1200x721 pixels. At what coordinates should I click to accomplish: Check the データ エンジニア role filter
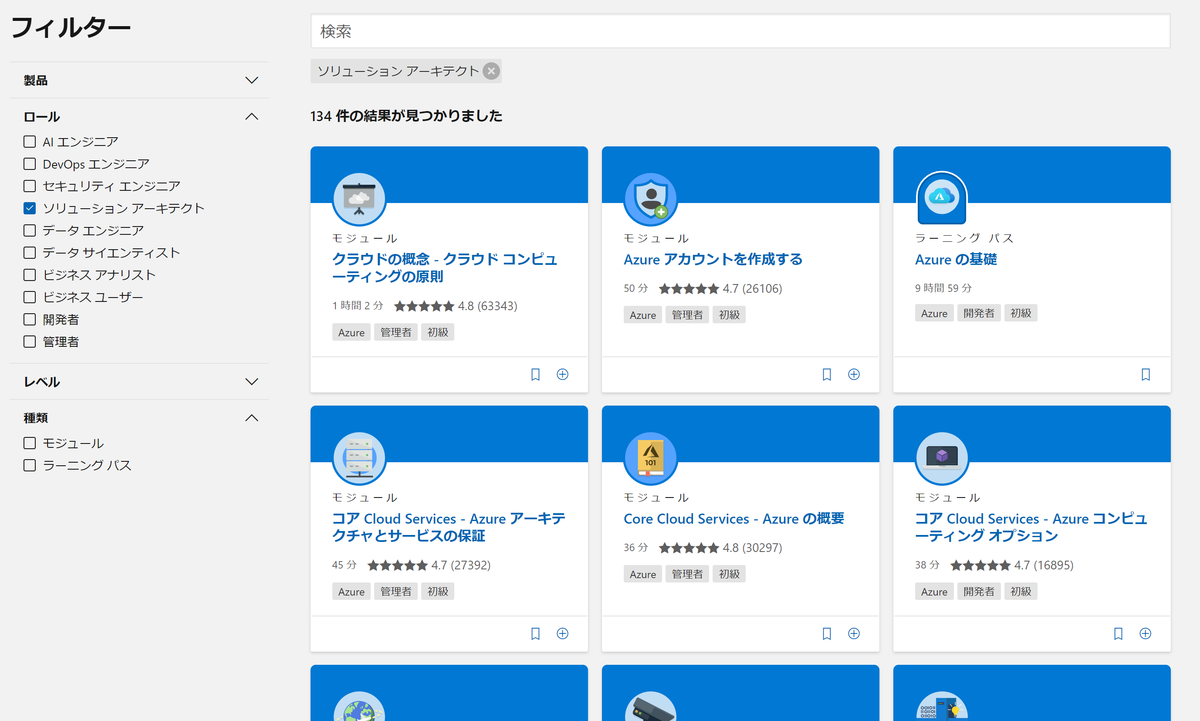pos(30,230)
